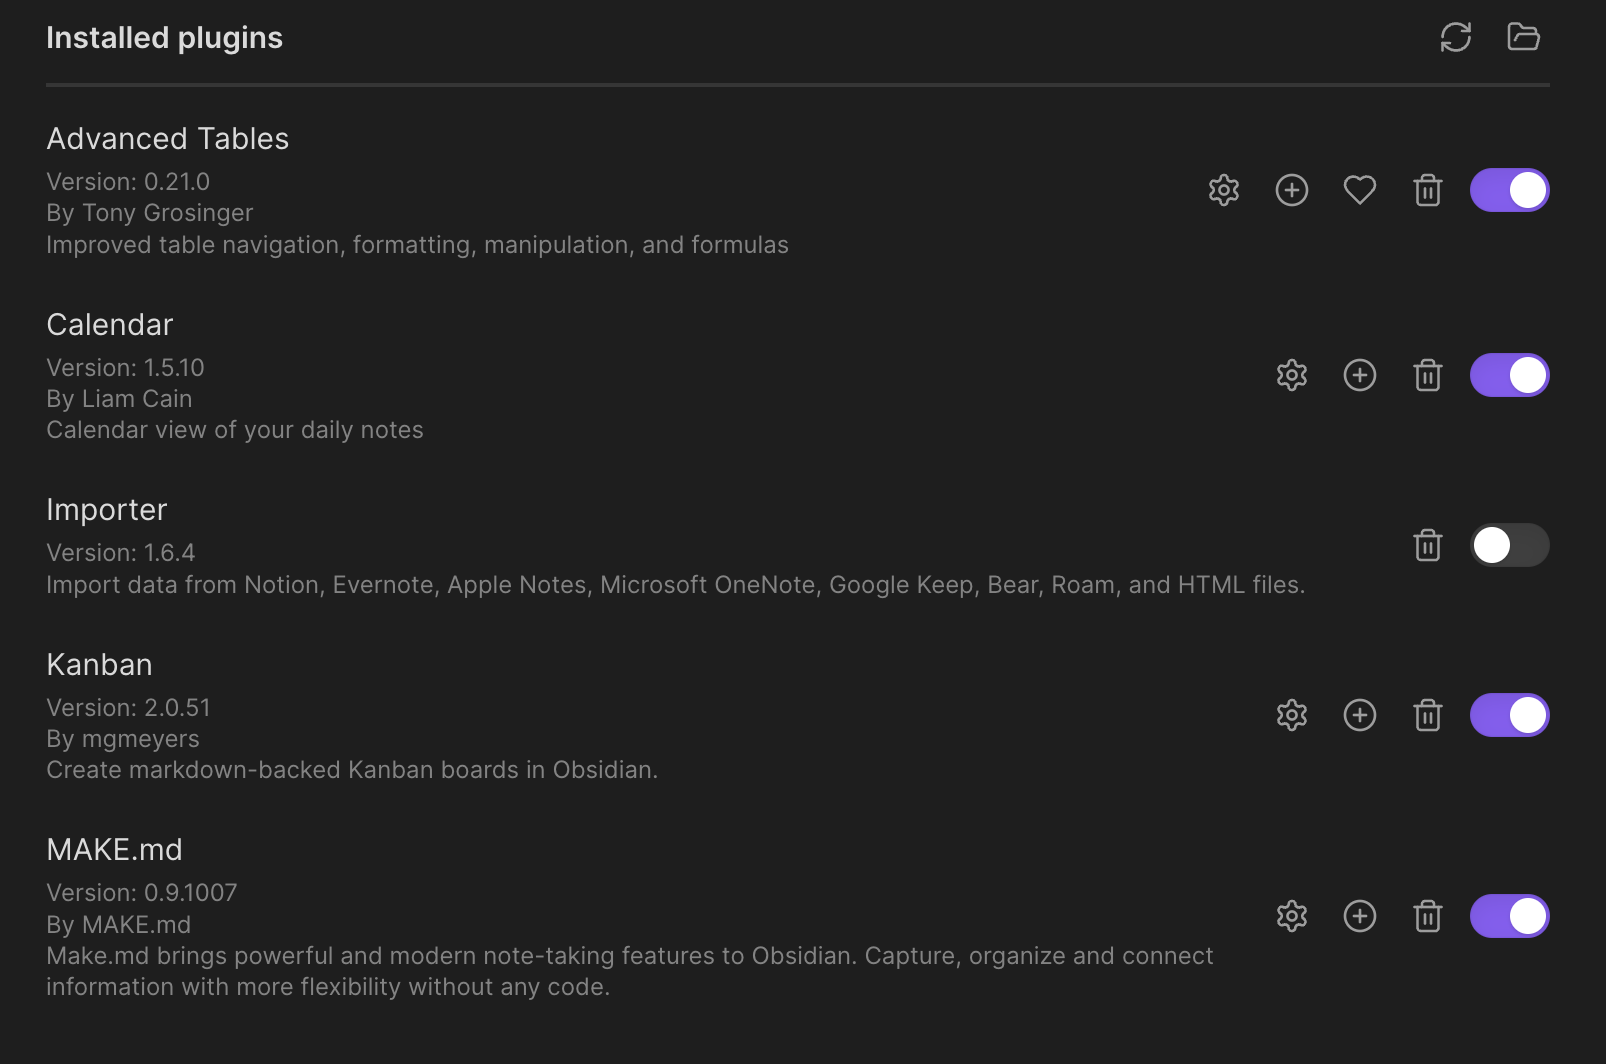Viewport: 1606px width, 1064px height.
Task: Switch off the MAKE.md plugin toggle
Action: pyautogui.click(x=1510, y=916)
